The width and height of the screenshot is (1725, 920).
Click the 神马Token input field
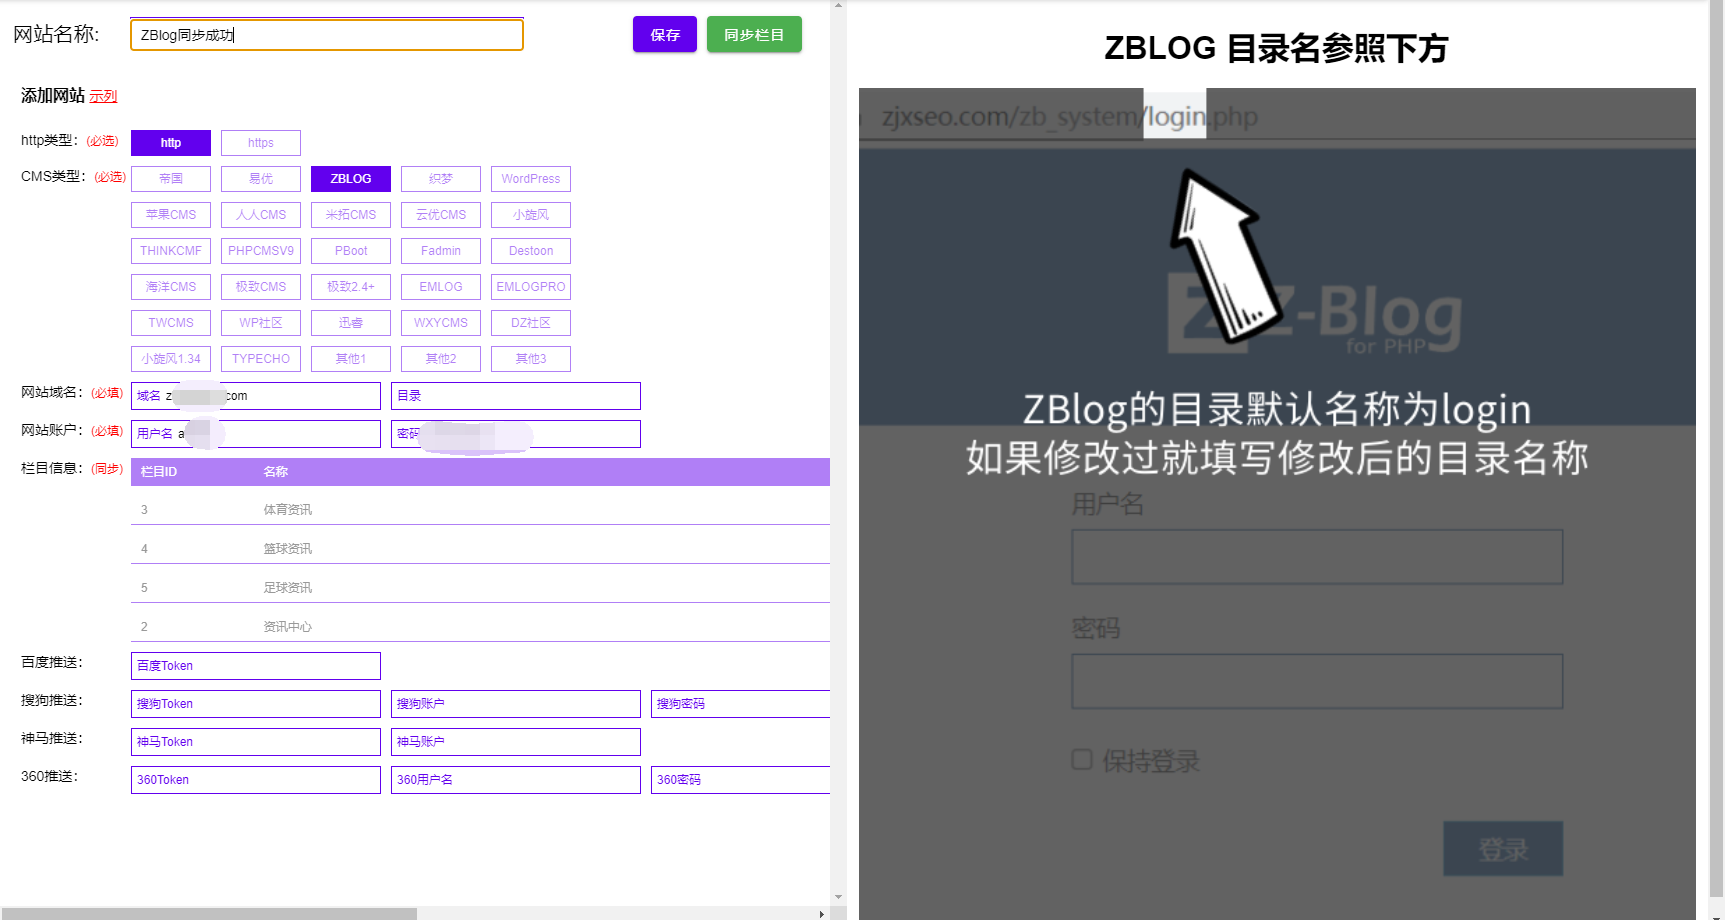[256, 742]
